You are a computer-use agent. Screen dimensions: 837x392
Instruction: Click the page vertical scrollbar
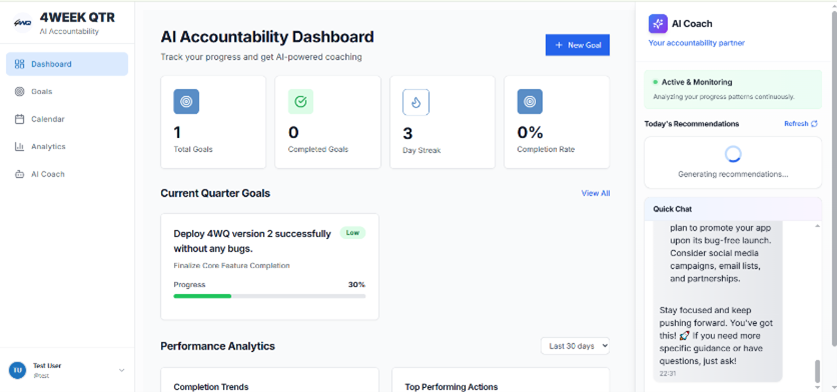tap(833, 178)
